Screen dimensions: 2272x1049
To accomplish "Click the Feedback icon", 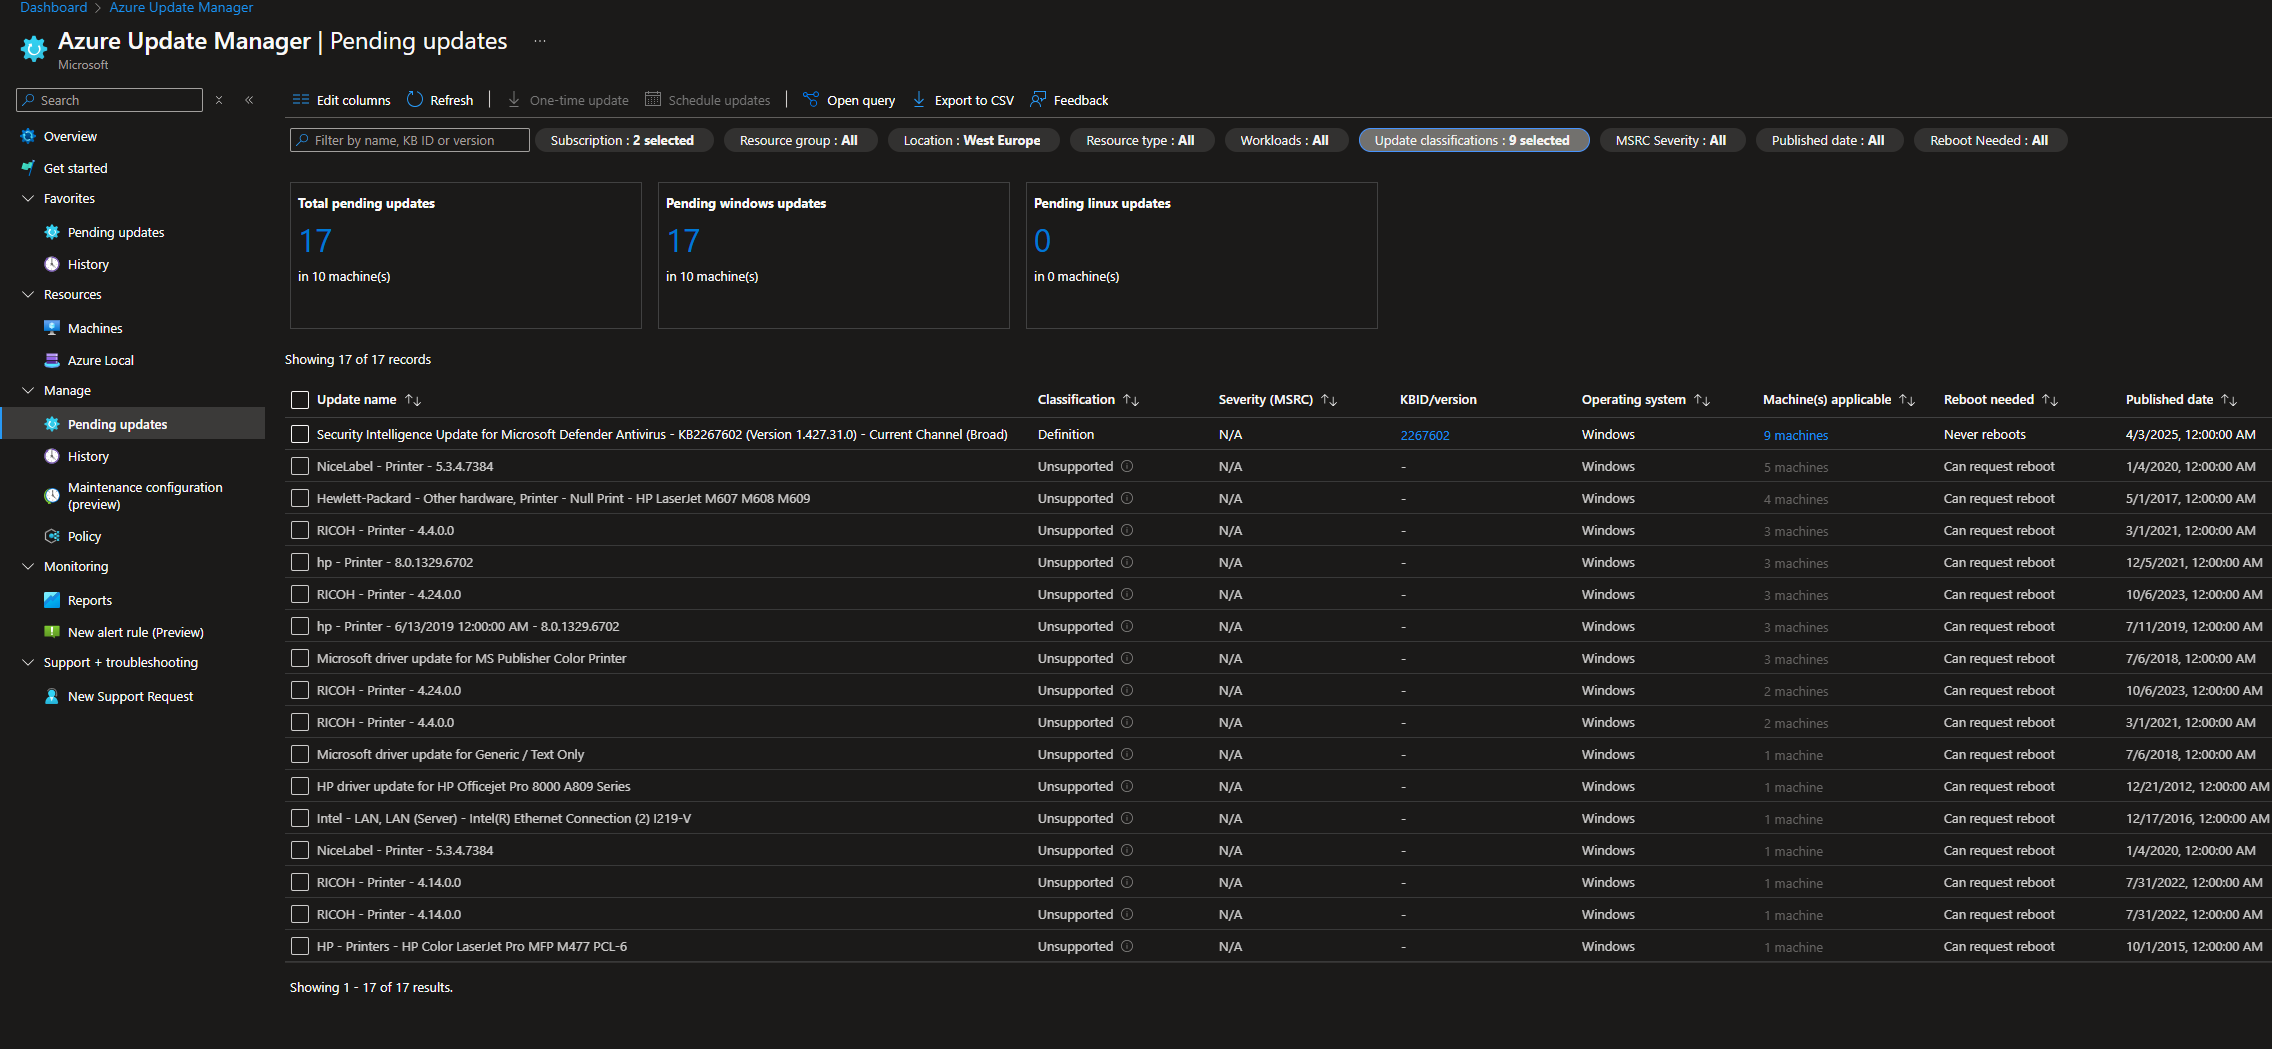I will coord(1038,99).
